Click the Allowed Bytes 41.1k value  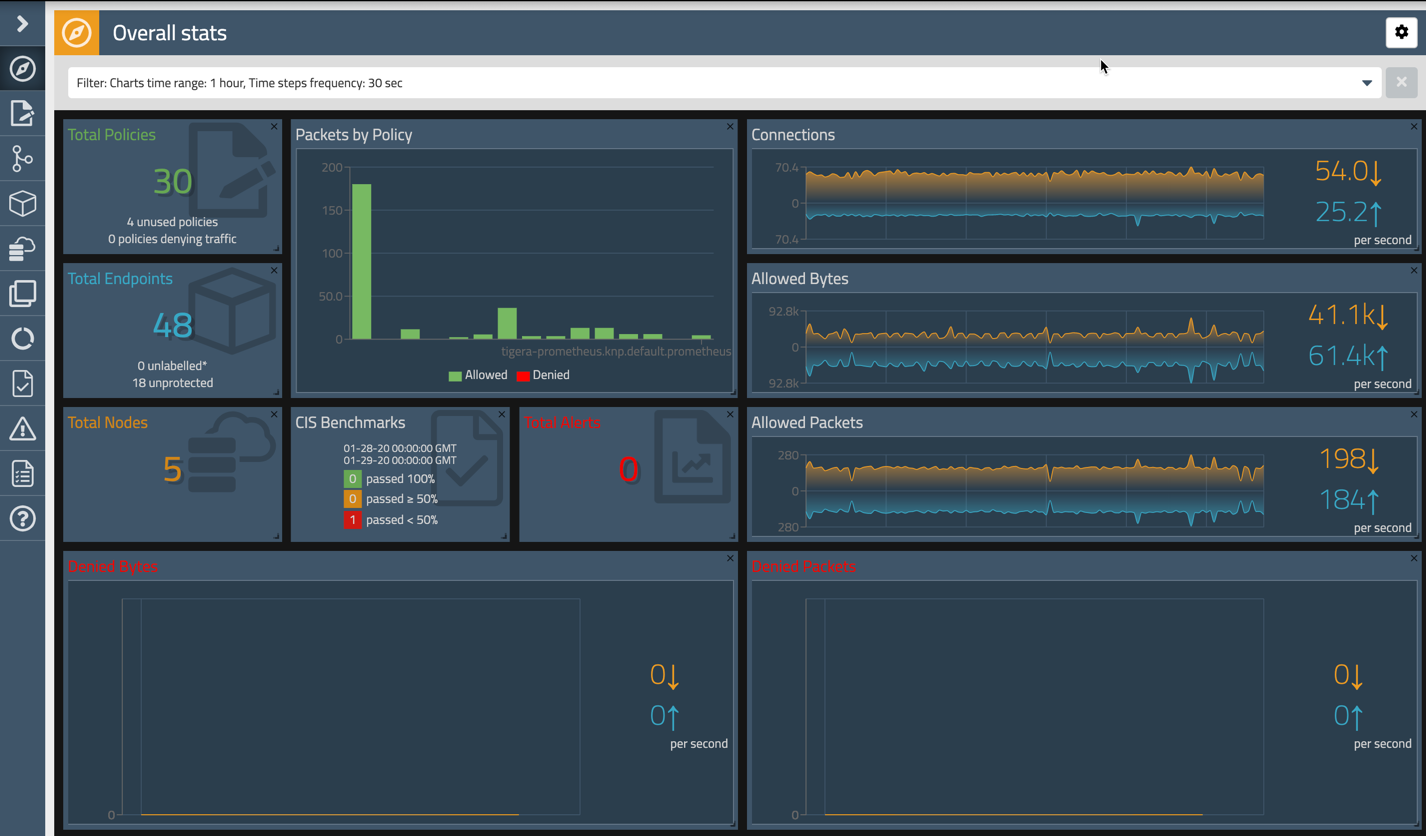(x=1348, y=315)
